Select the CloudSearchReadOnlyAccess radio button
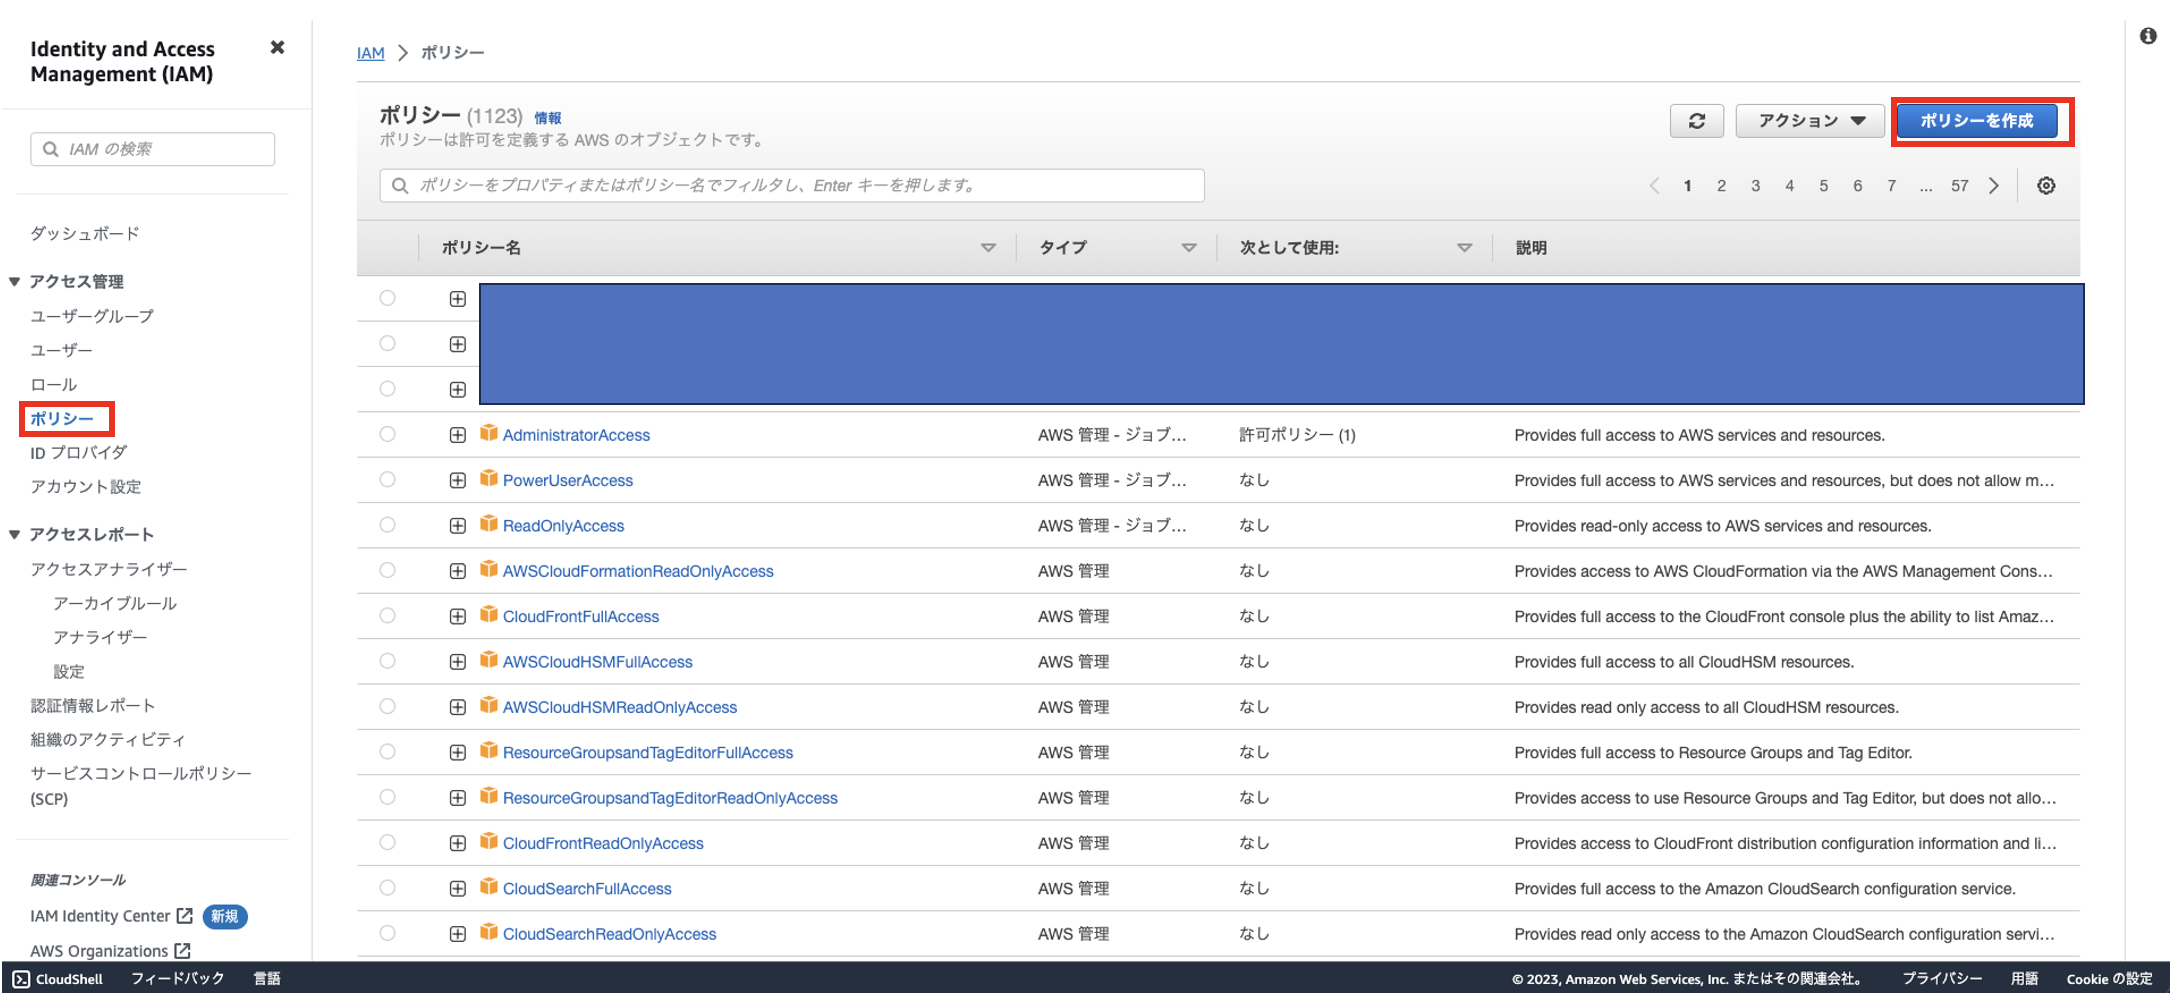This screenshot has height=1006, width=2182. [388, 933]
